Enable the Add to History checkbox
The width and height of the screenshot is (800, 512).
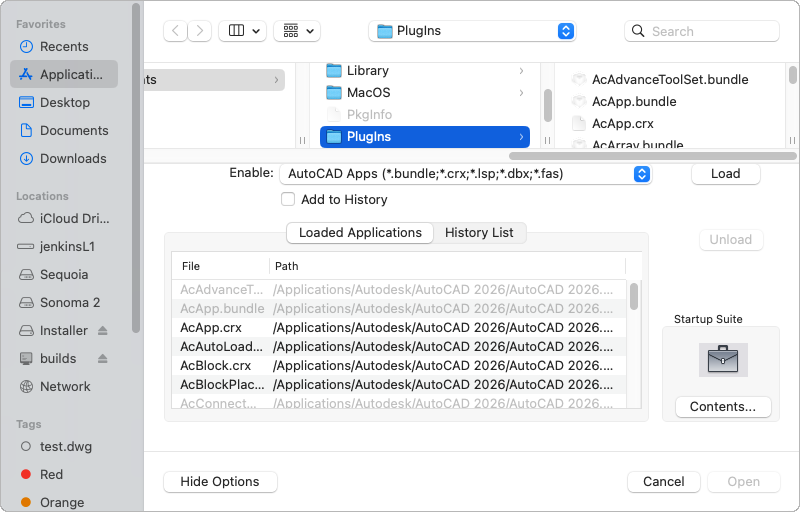coord(288,200)
